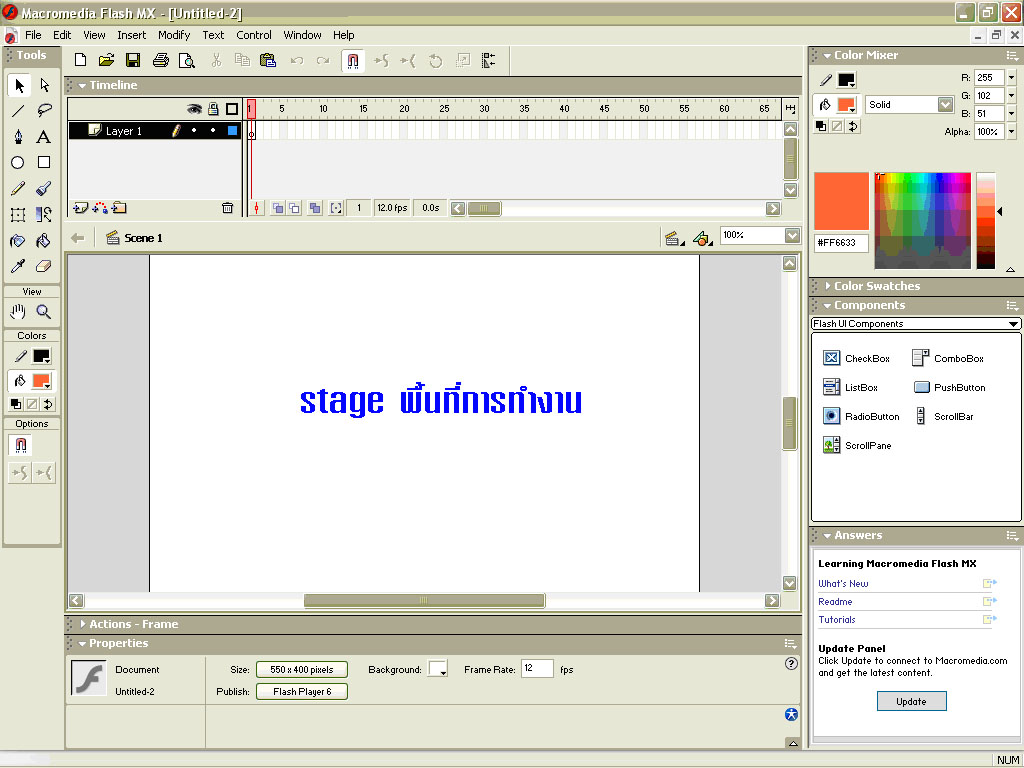
Task: Collapse the Answers panel
Action: pyautogui.click(x=827, y=536)
